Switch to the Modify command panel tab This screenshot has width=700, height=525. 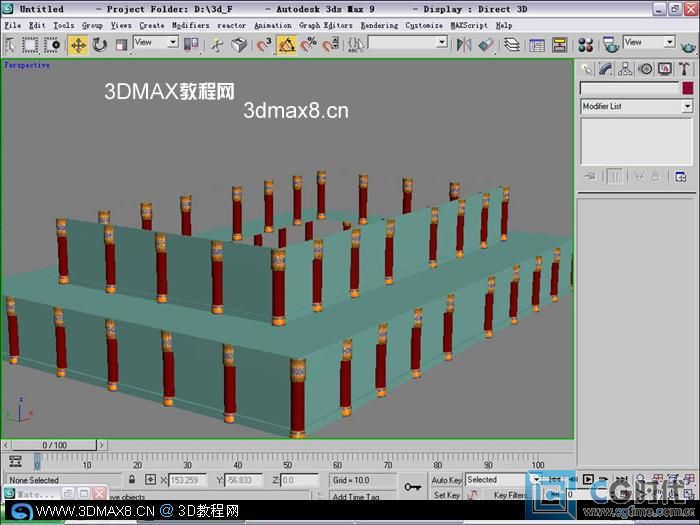[606, 69]
